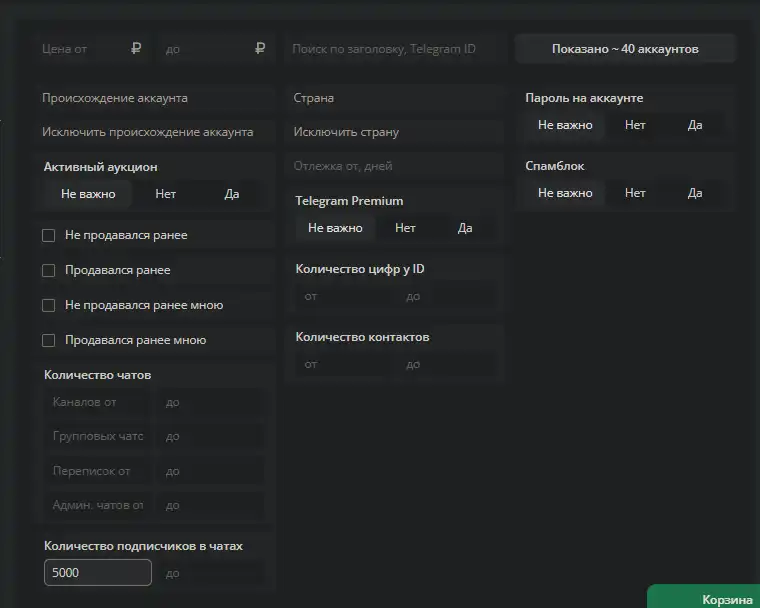Expand 'Исключить происхождение аккаунта' selector
Image resolution: width=760 pixels, height=608 pixels.
155,132
